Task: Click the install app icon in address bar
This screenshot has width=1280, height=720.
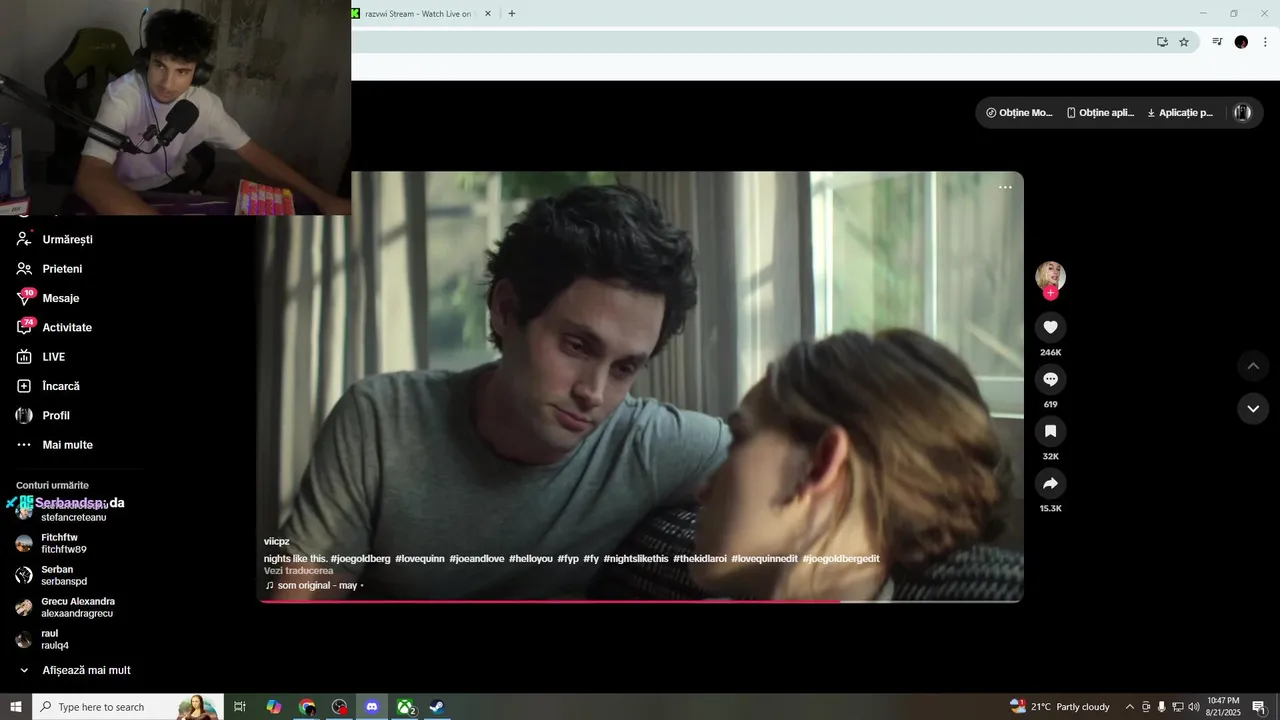Action: [1162, 42]
